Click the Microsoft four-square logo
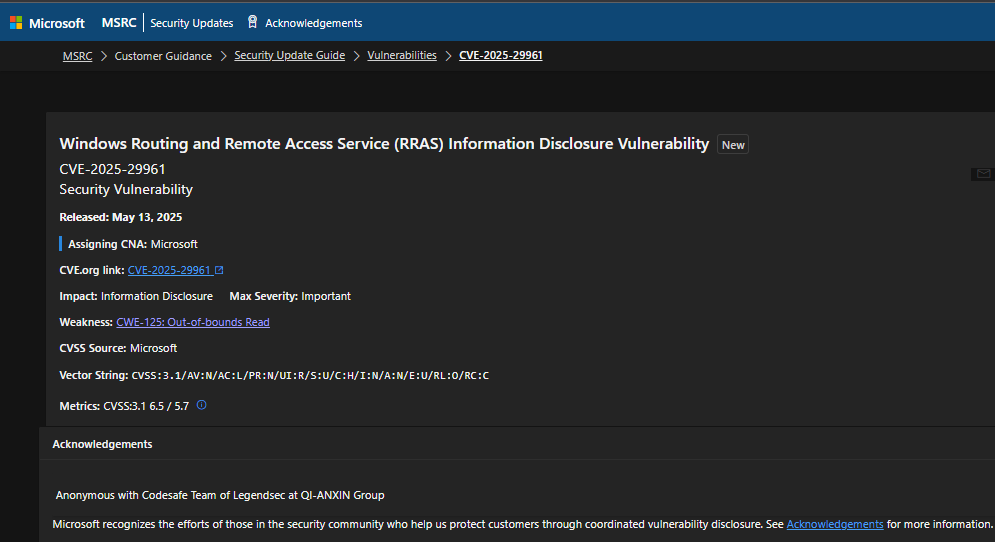 tap(16, 23)
